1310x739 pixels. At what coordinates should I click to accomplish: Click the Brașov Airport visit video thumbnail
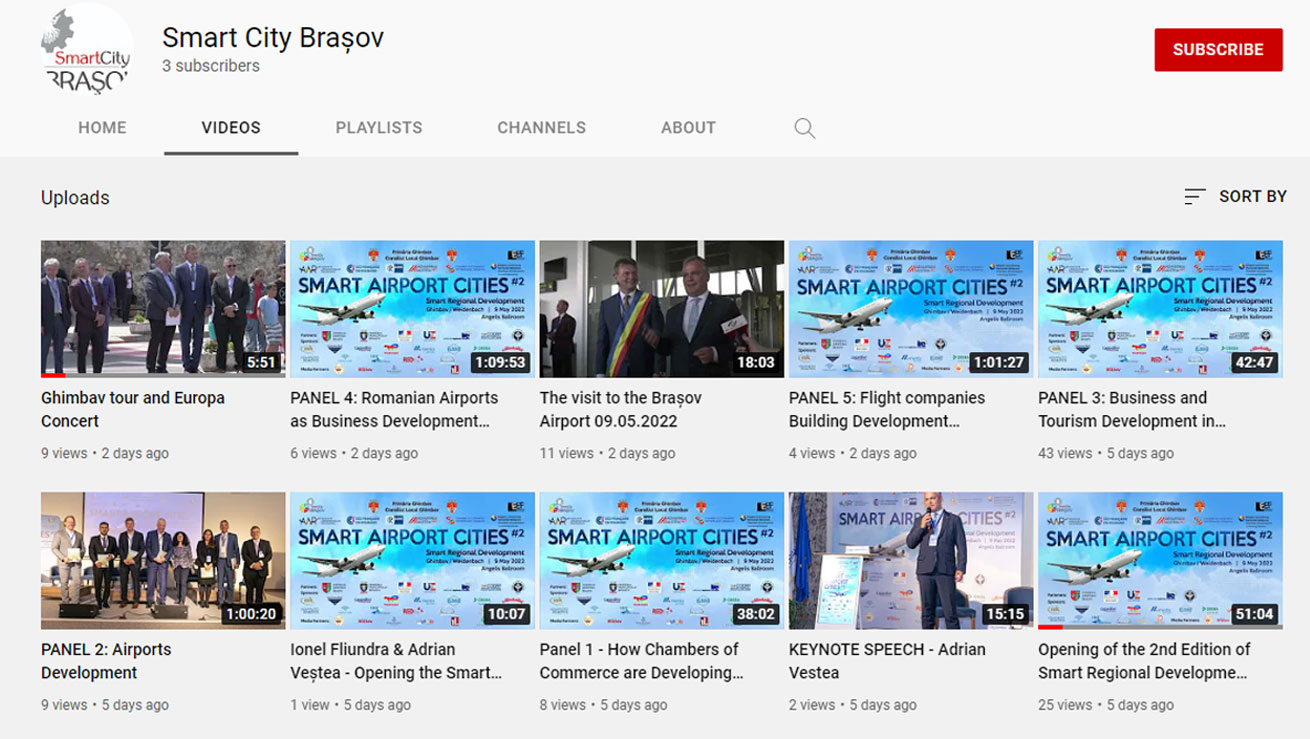click(x=661, y=308)
